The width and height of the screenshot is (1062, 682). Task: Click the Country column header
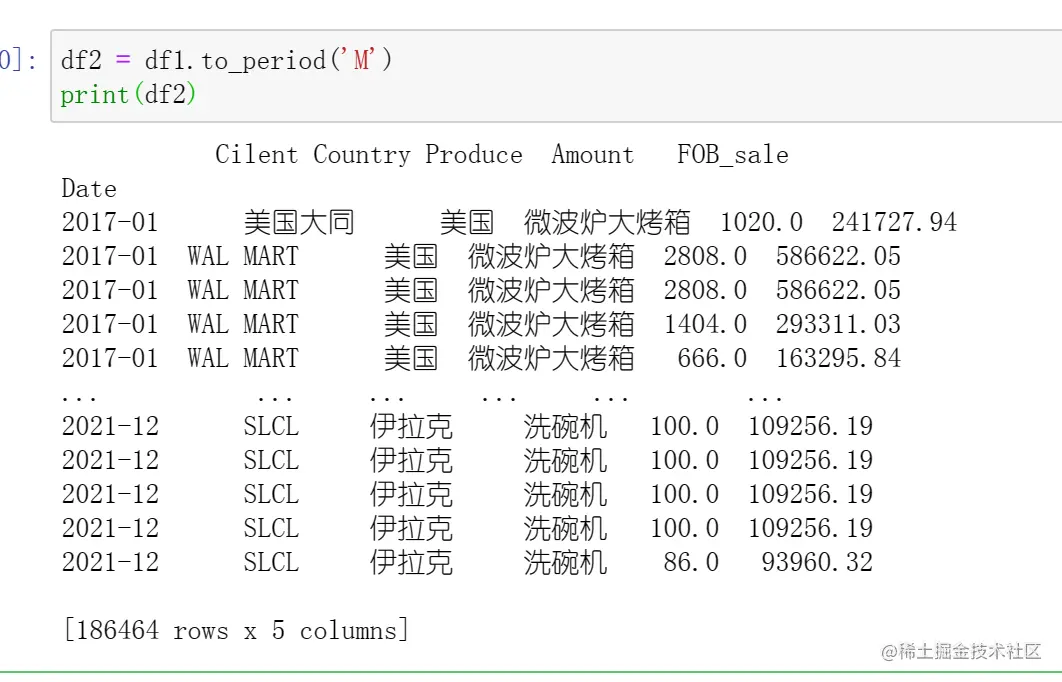coord(361,155)
